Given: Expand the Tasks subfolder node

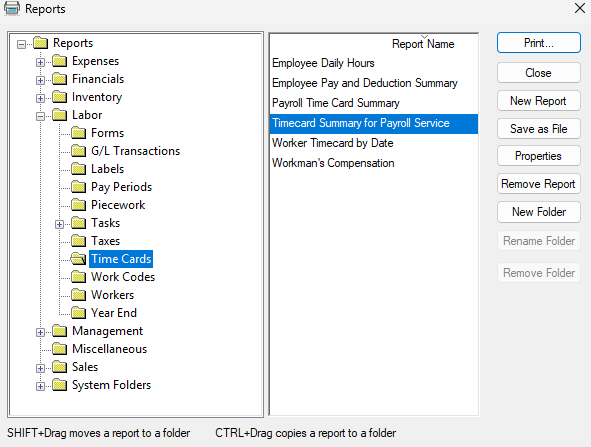Looking at the screenshot, I should point(59,224).
